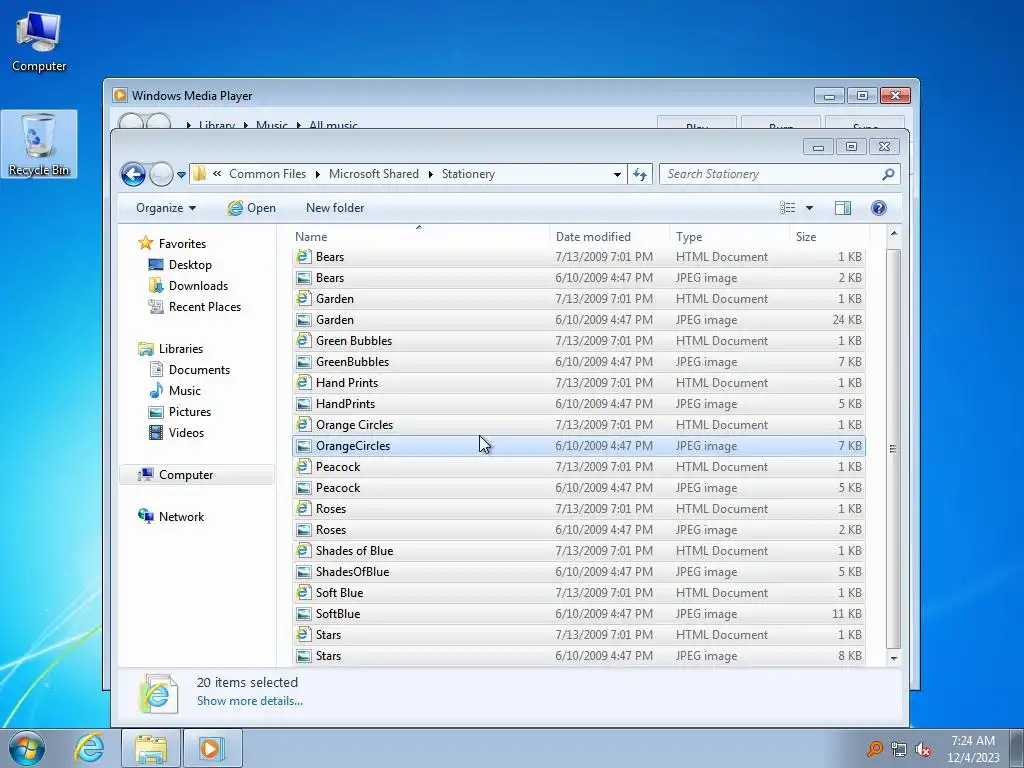This screenshot has height=768, width=1024.
Task: Click the change view icon
Action: pos(788,208)
